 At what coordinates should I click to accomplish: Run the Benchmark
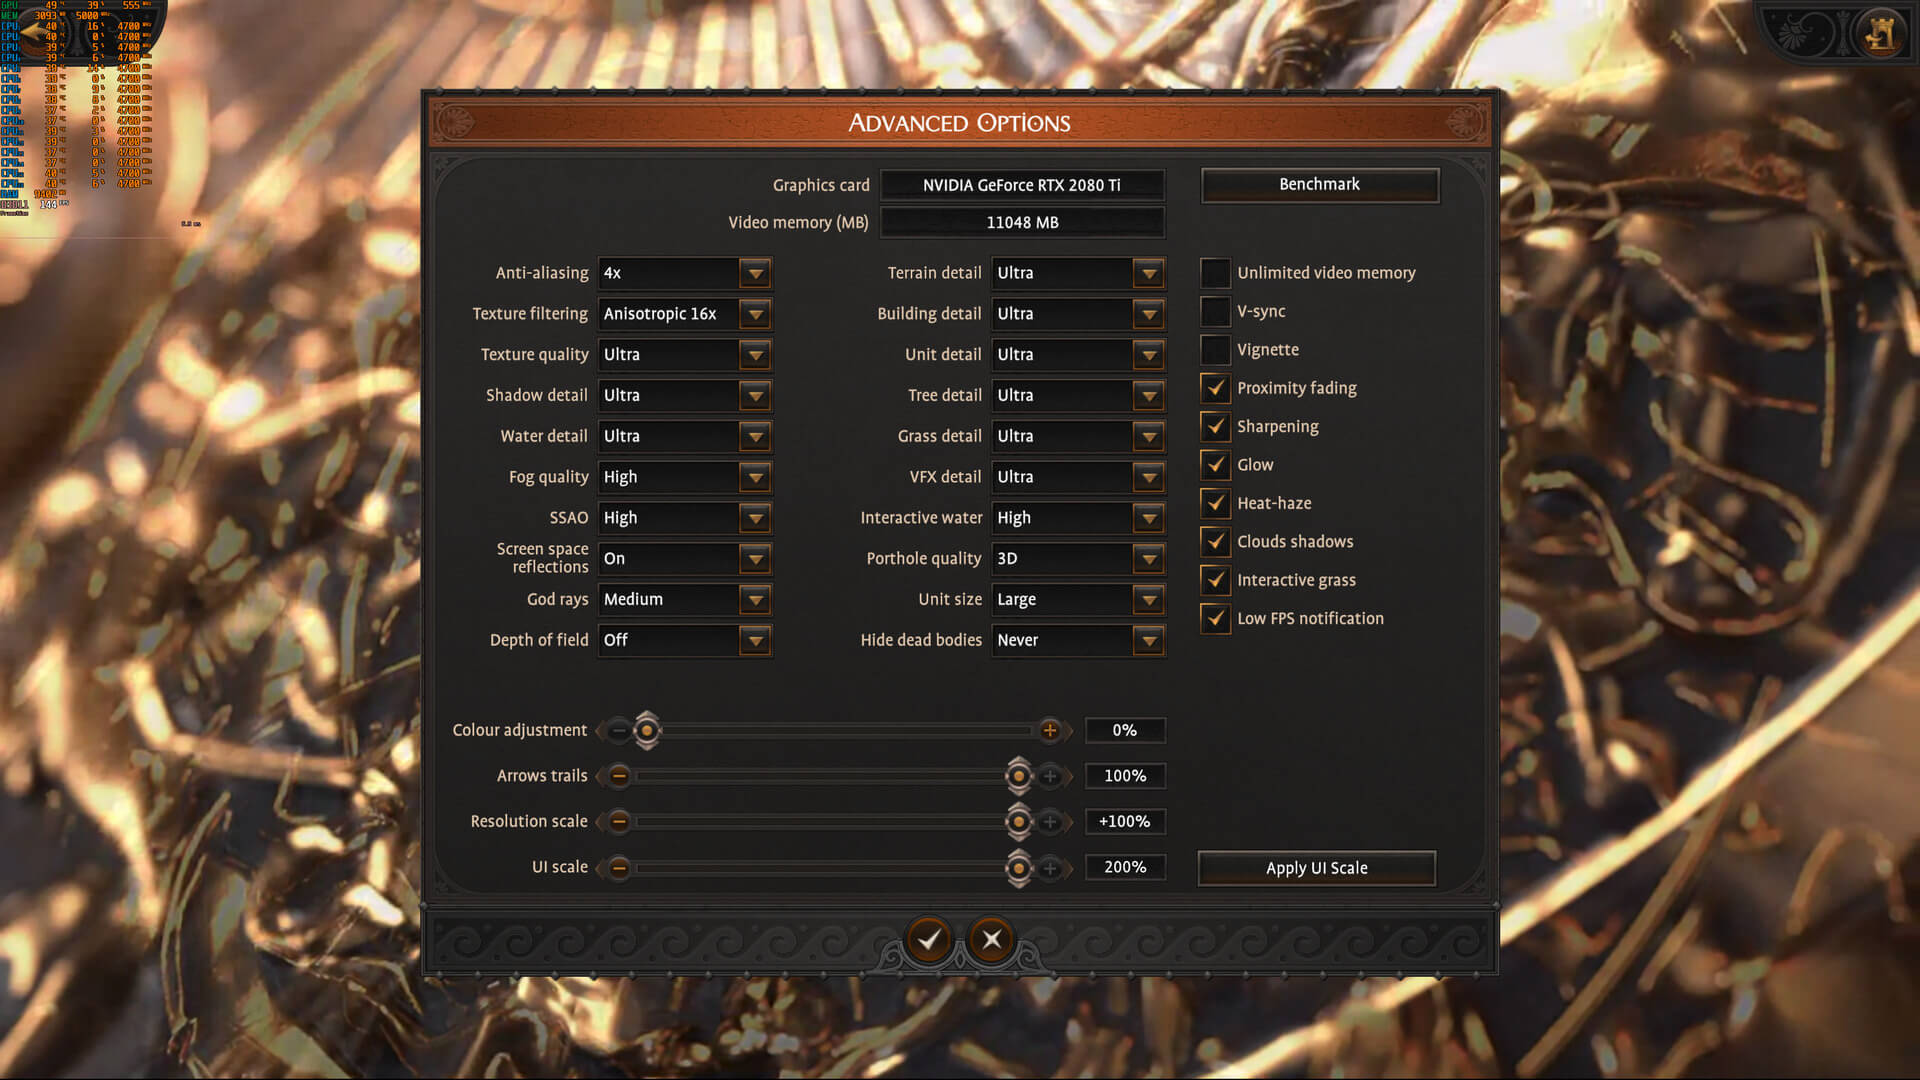tap(1319, 185)
